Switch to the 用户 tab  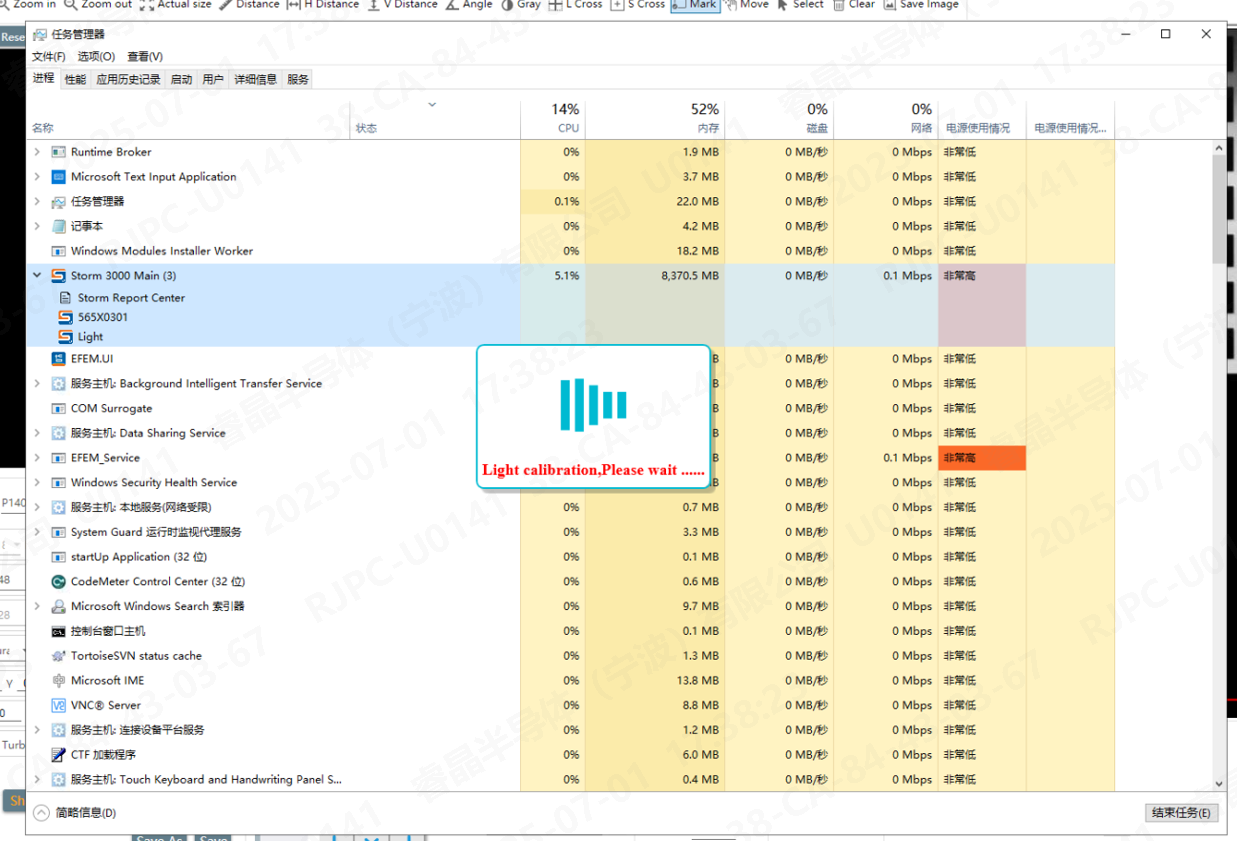[213, 79]
